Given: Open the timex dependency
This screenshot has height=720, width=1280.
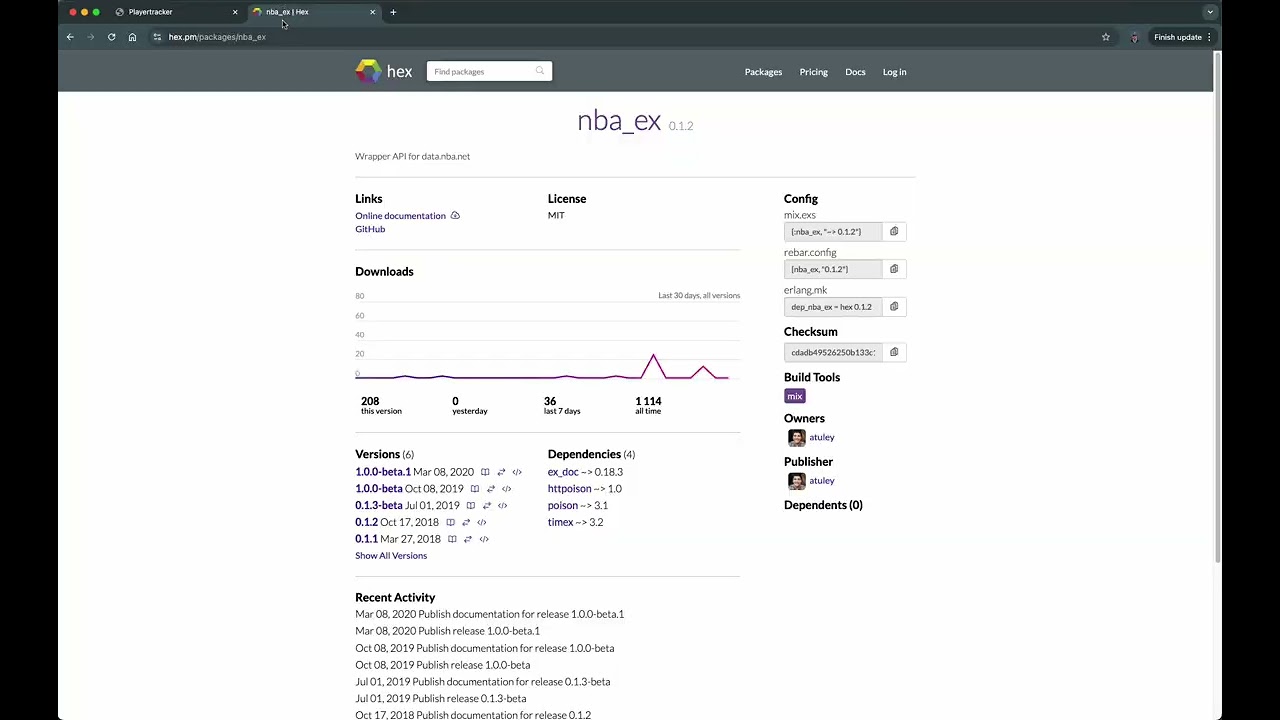Looking at the screenshot, I should click(561, 522).
